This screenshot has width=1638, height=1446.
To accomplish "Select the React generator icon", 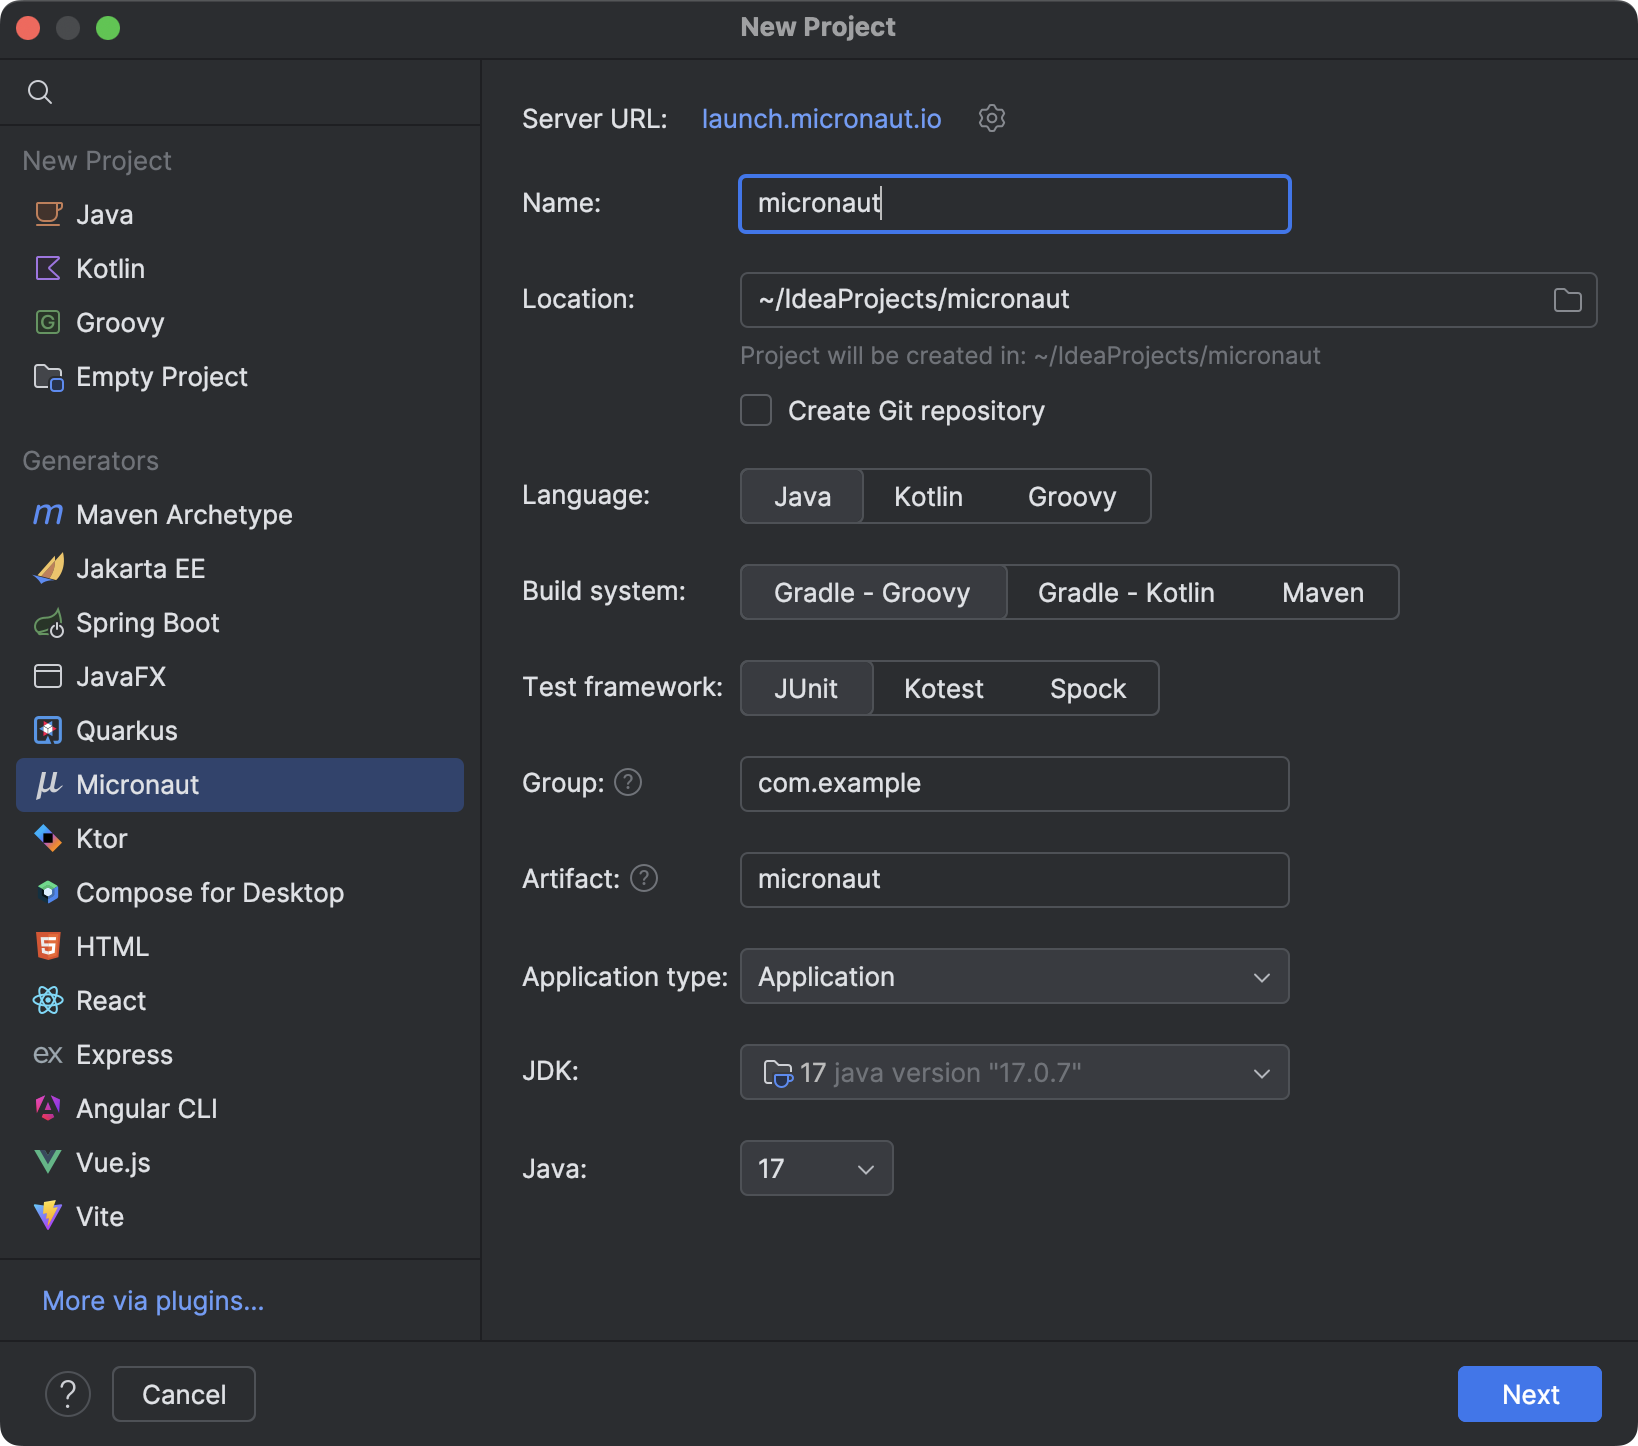I will click(47, 1000).
